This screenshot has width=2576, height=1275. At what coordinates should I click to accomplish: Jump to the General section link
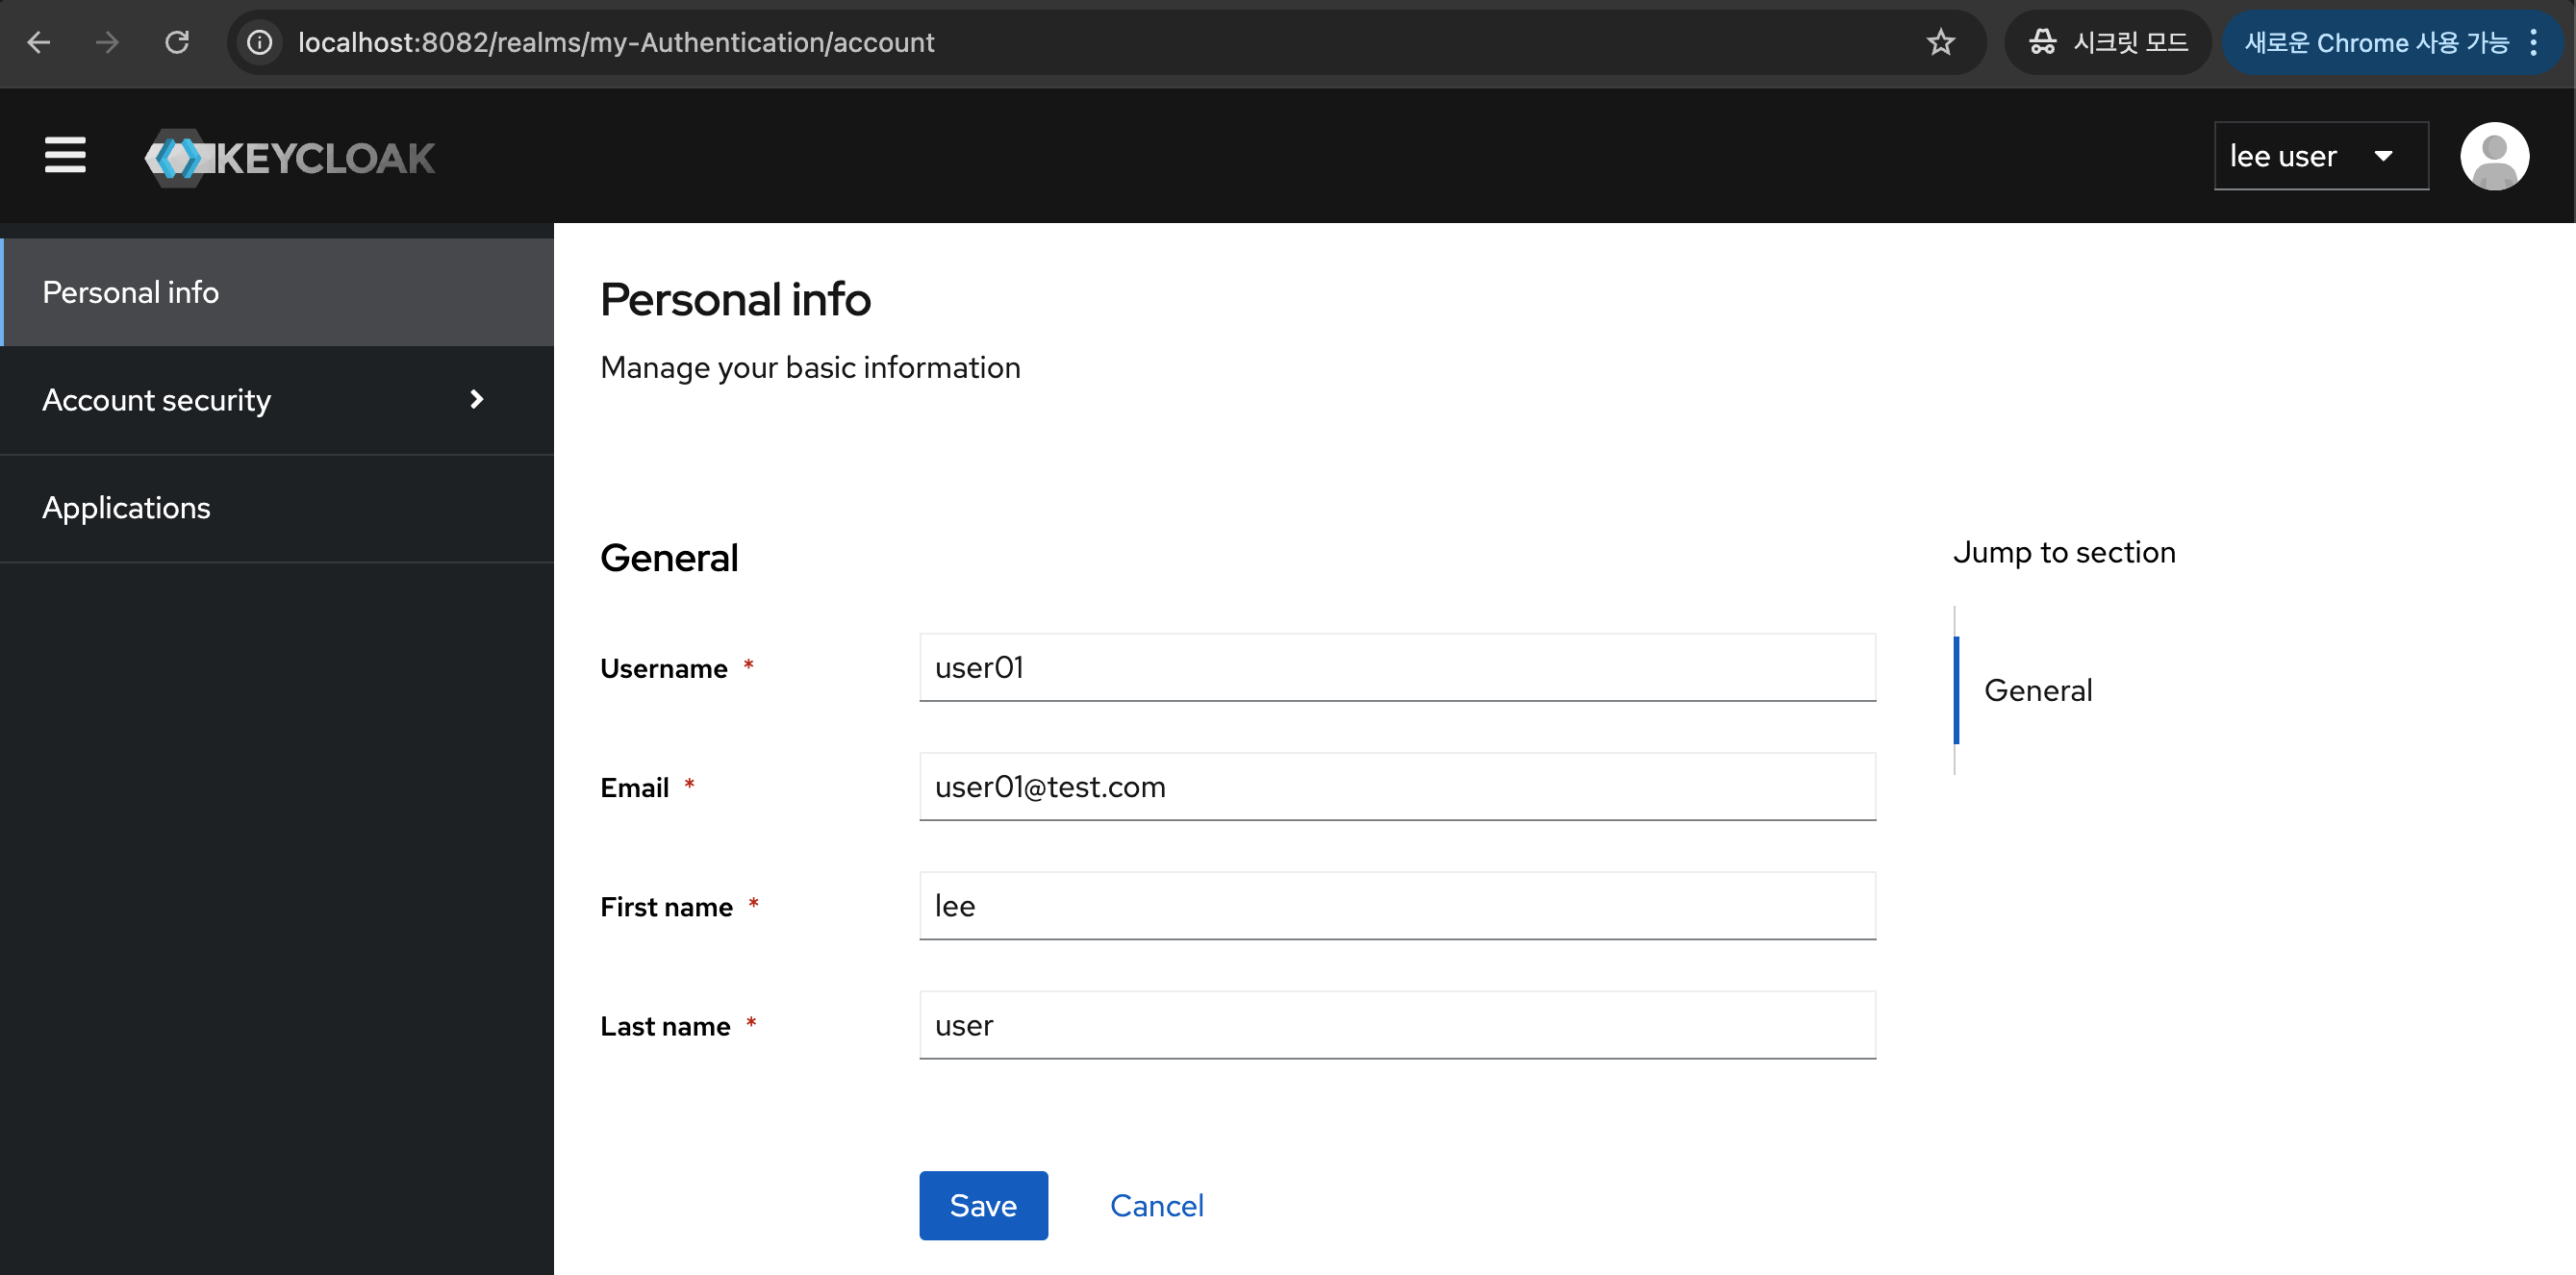(x=2037, y=690)
